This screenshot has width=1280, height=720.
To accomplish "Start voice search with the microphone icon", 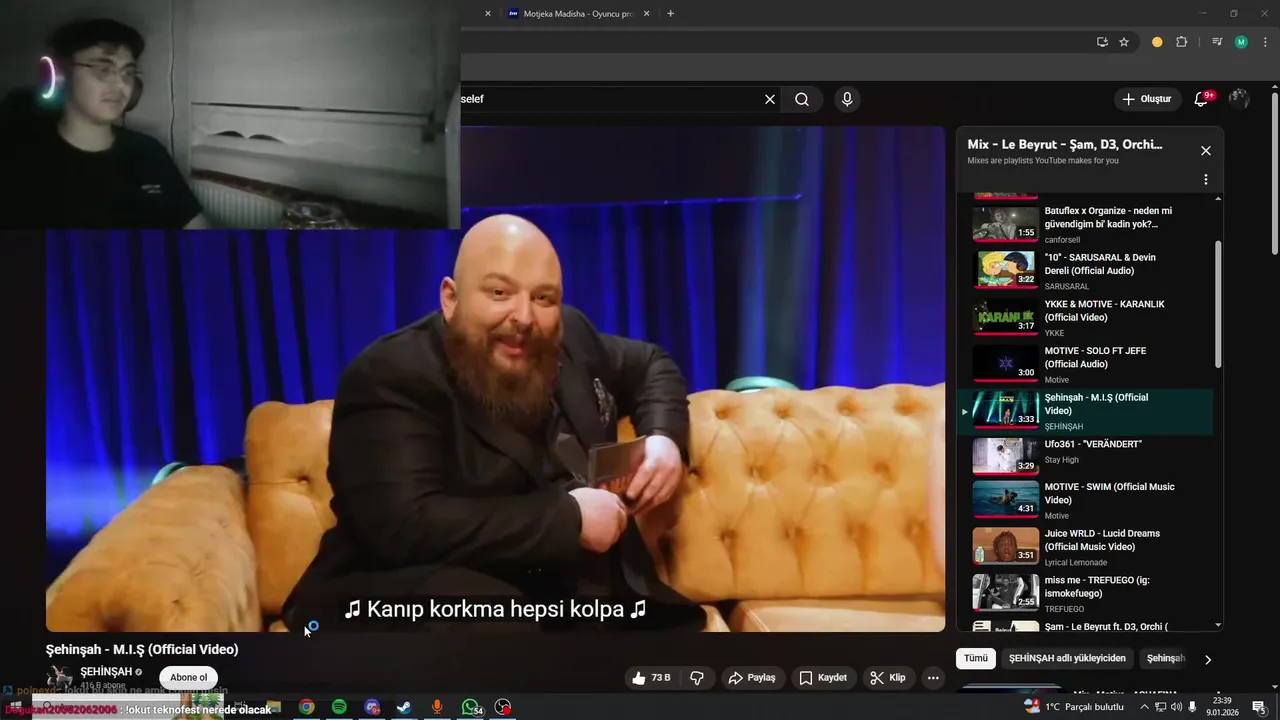I will tap(847, 99).
